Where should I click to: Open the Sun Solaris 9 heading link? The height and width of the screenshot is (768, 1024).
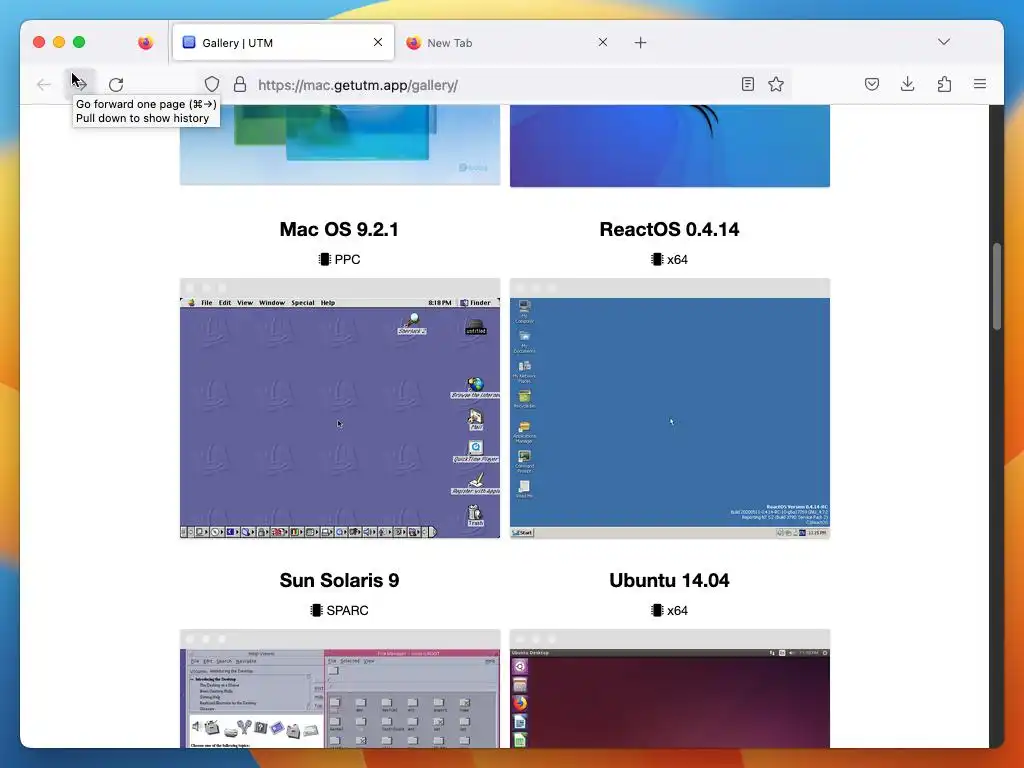tap(339, 580)
